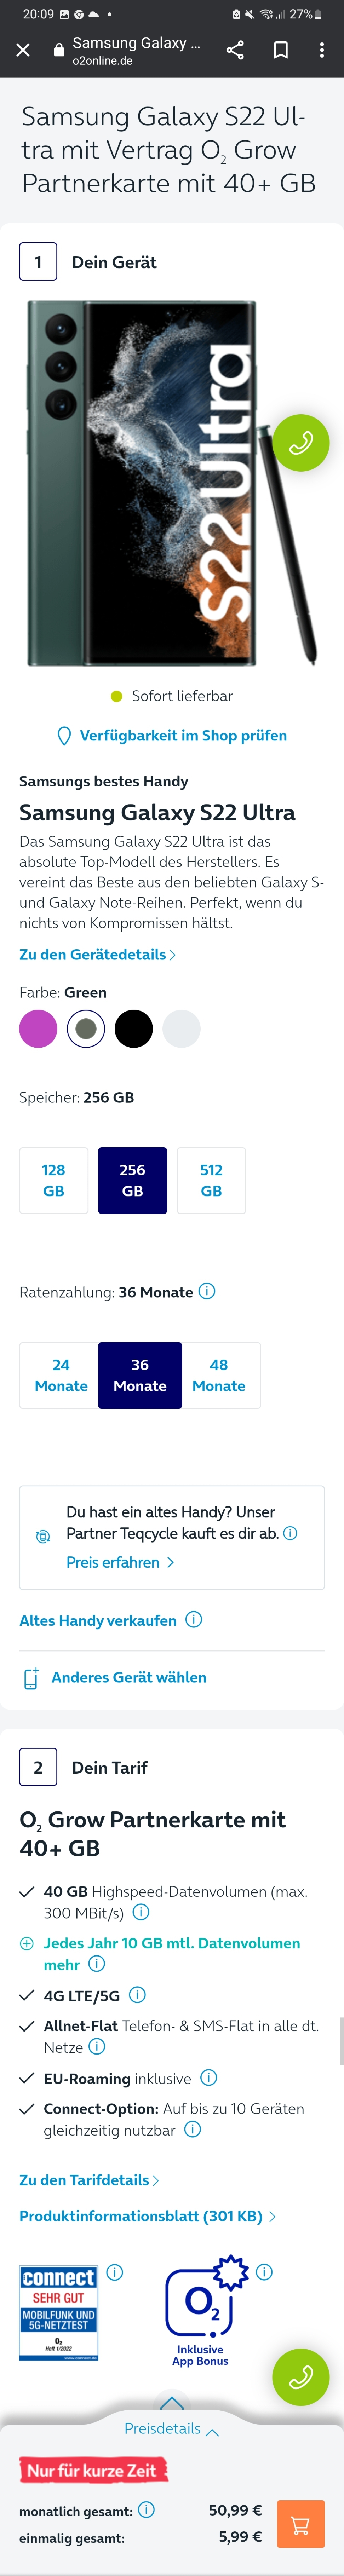Pick the black color swatch
The height and width of the screenshot is (2576, 344).
tap(134, 1028)
